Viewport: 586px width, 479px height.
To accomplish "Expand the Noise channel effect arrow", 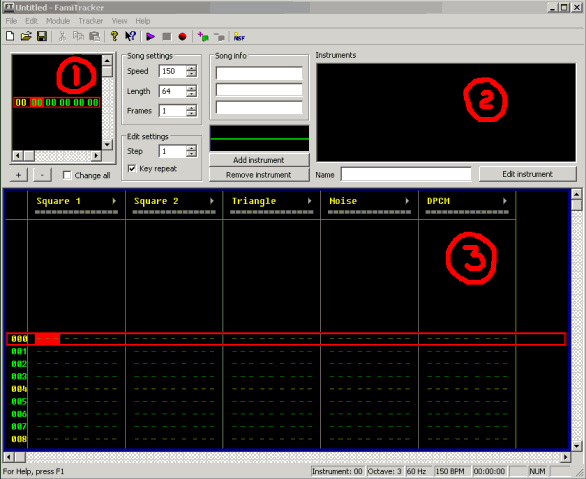I will (407, 201).
